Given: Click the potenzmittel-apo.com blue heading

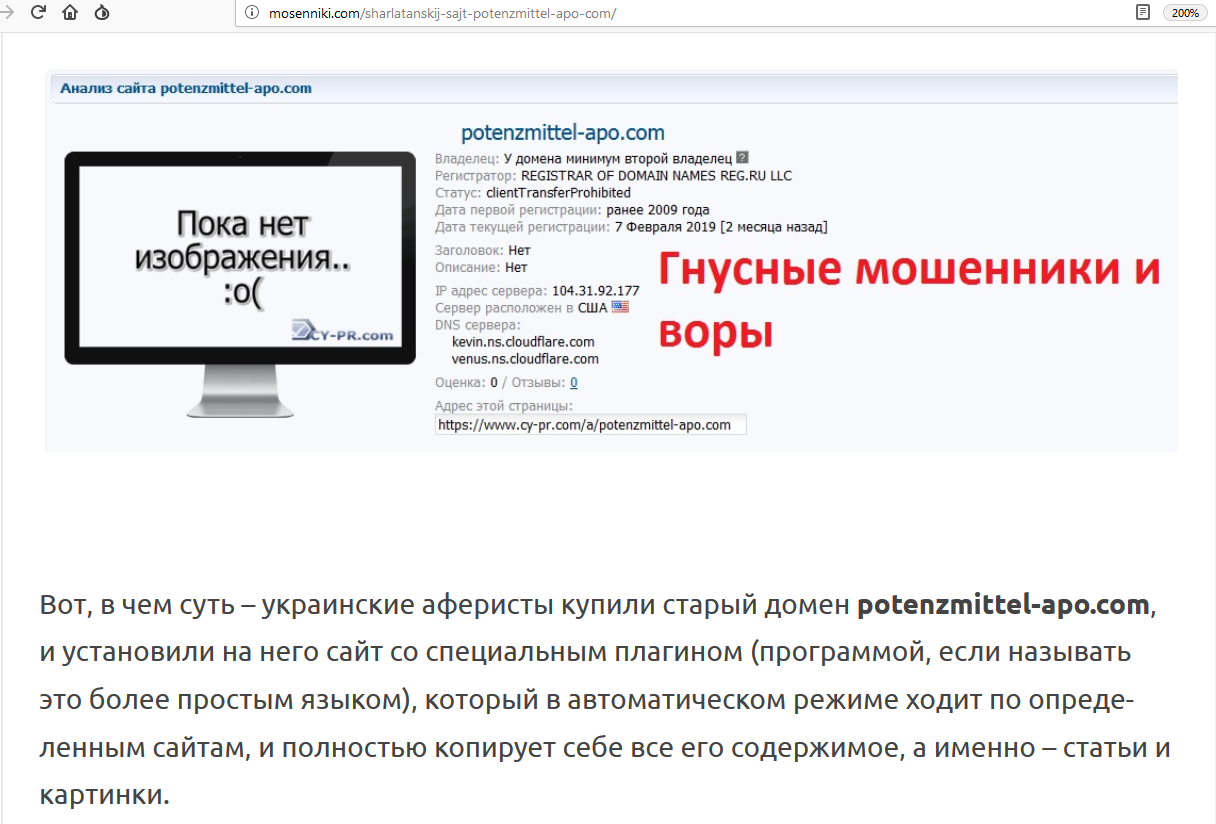Looking at the screenshot, I should point(562,133).
